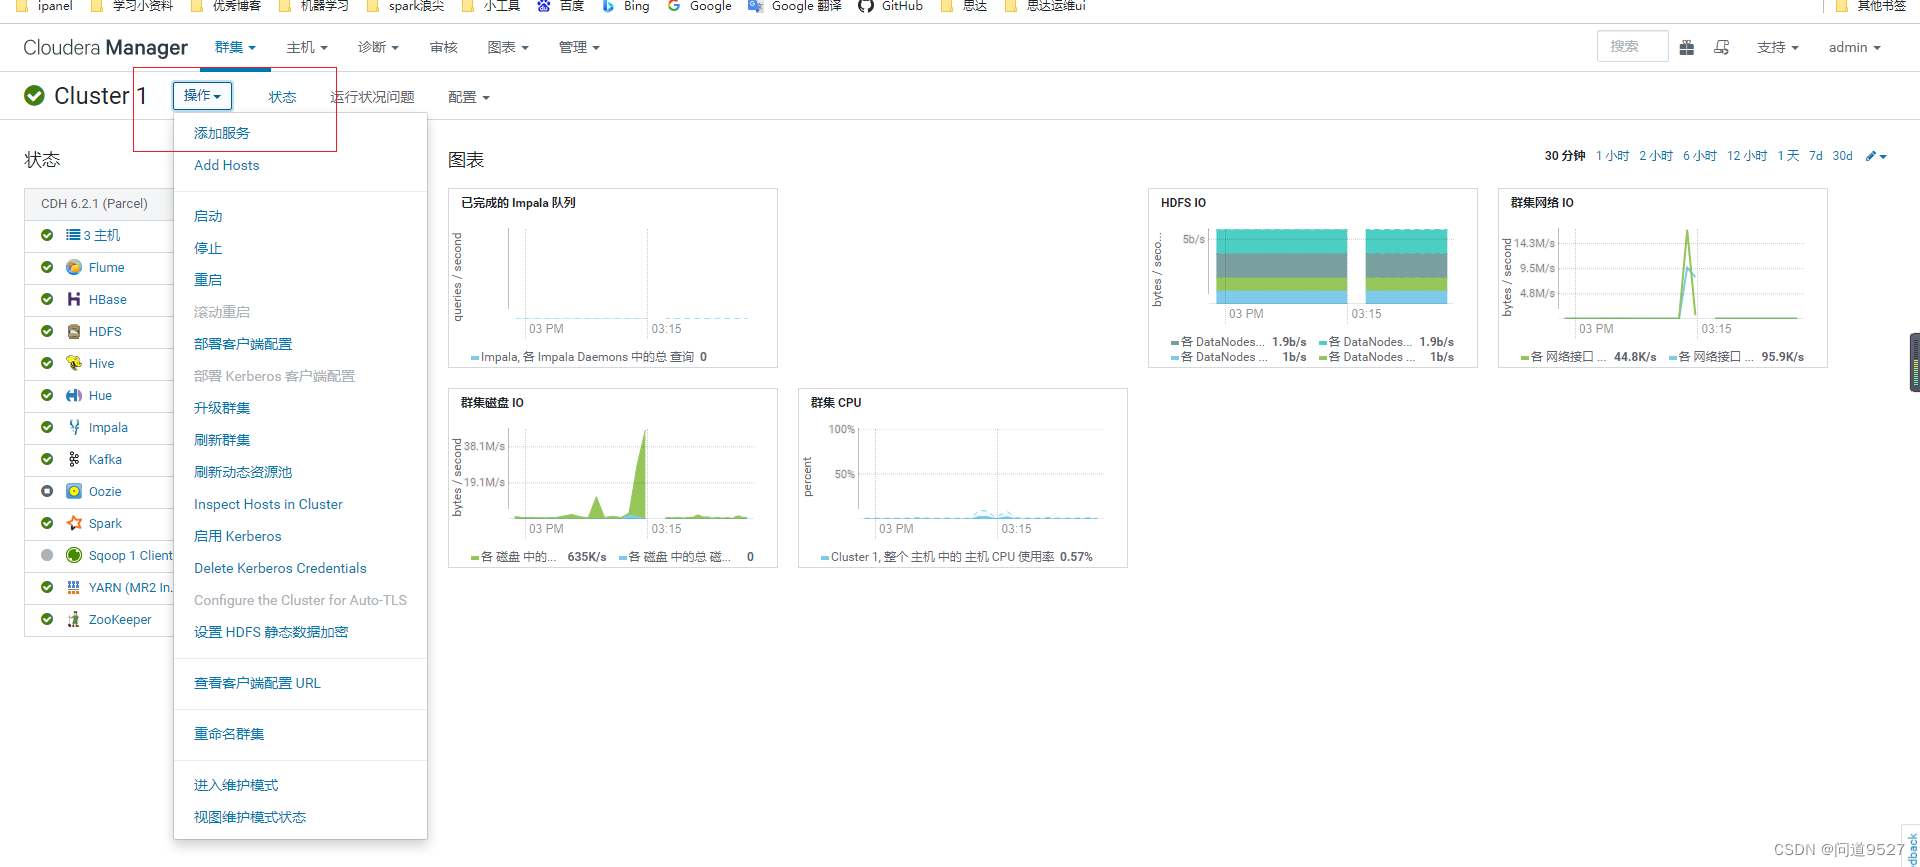Image resolution: width=1920 pixels, height=867 pixels.
Task: Set time range to 1 小时
Action: tap(1612, 156)
